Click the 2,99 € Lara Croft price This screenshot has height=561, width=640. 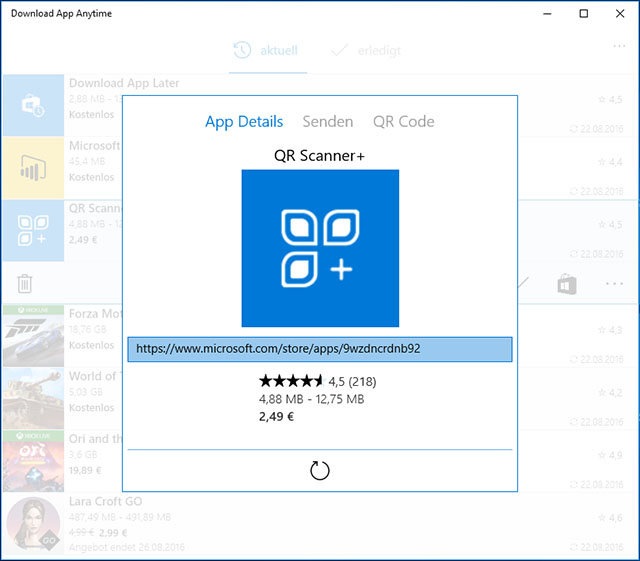(x=113, y=533)
